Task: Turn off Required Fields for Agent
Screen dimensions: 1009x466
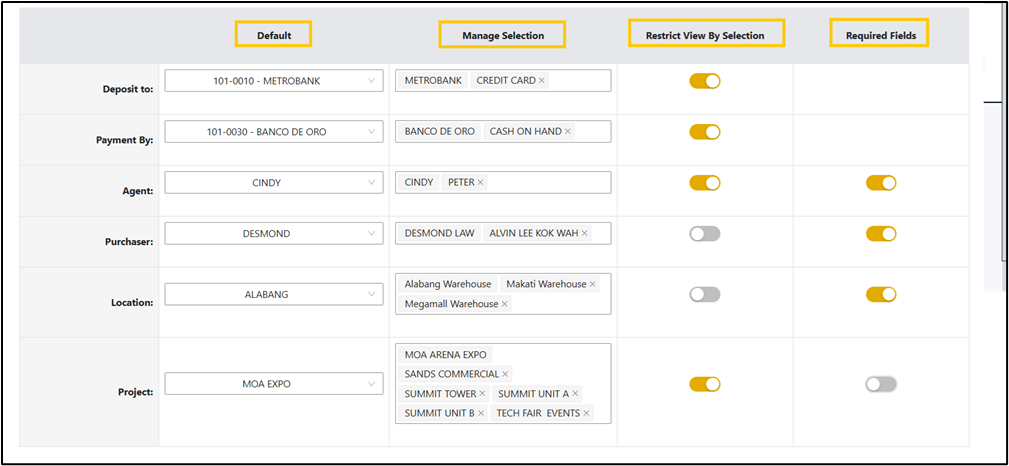Action: point(881,182)
